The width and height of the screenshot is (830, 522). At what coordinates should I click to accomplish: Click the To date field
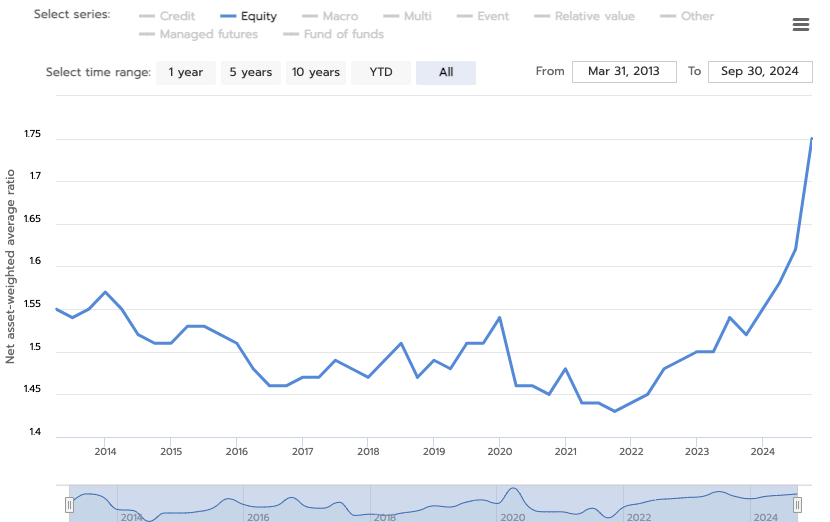(x=758, y=72)
